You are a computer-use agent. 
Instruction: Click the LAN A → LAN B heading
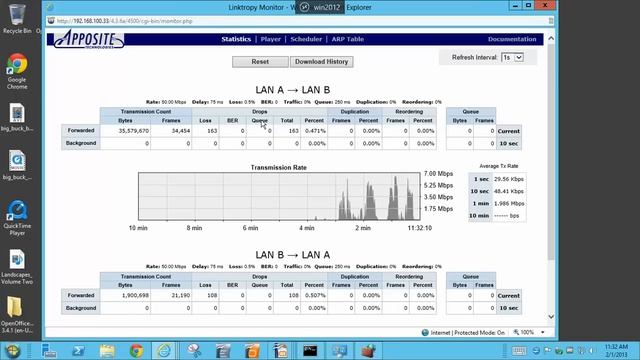[x=293, y=90]
